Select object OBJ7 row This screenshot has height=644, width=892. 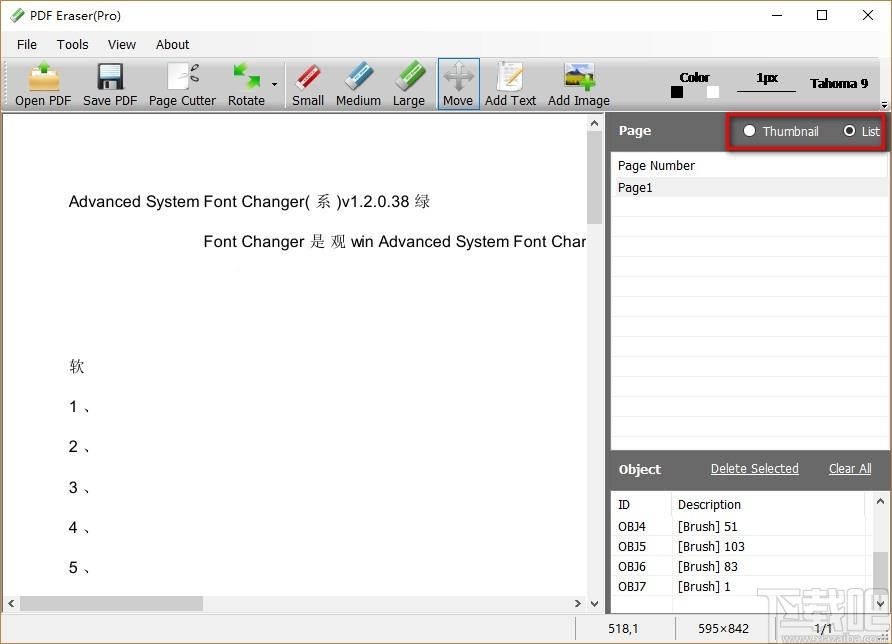(742, 587)
